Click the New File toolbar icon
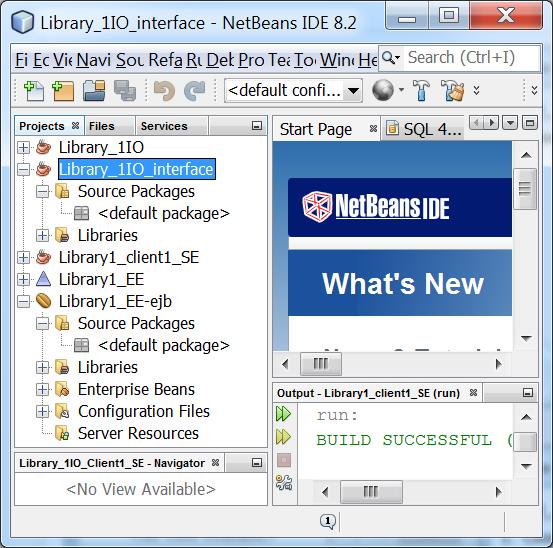The height and width of the screenshot is (548, 553). [34, 91]
